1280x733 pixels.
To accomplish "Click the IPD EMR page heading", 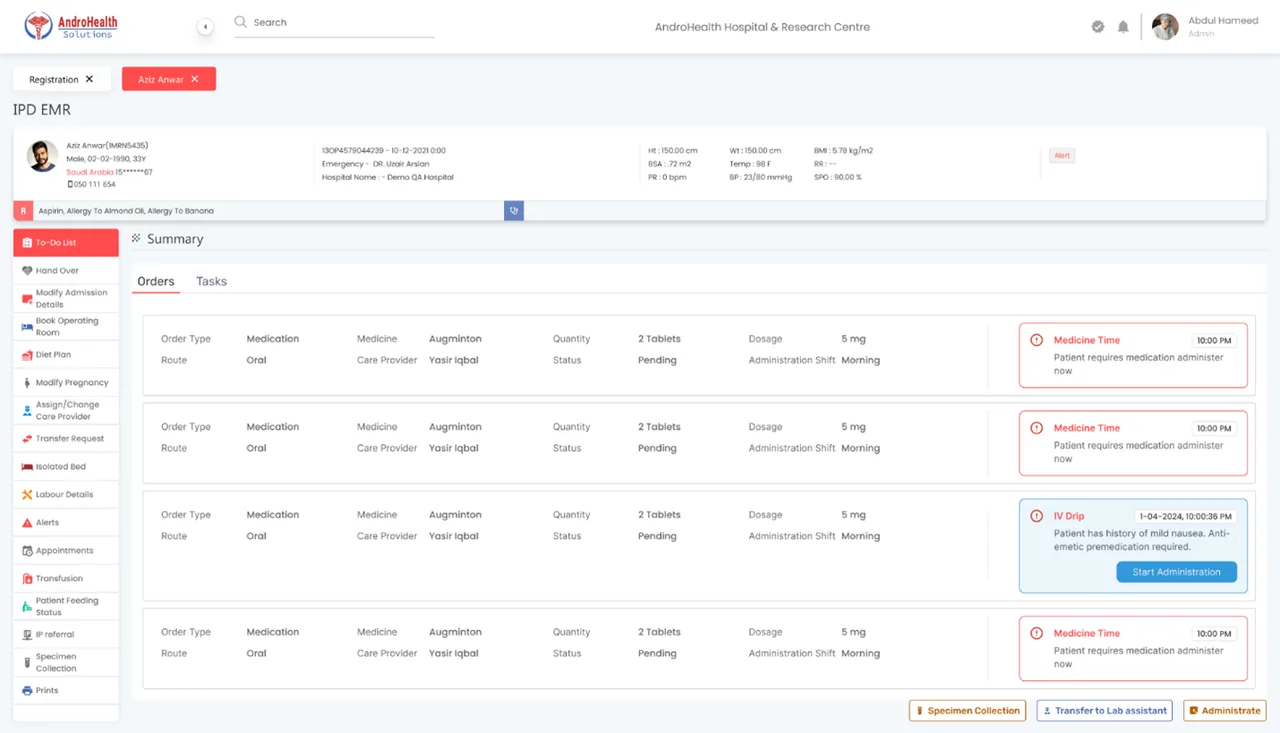I will (42, 110).
